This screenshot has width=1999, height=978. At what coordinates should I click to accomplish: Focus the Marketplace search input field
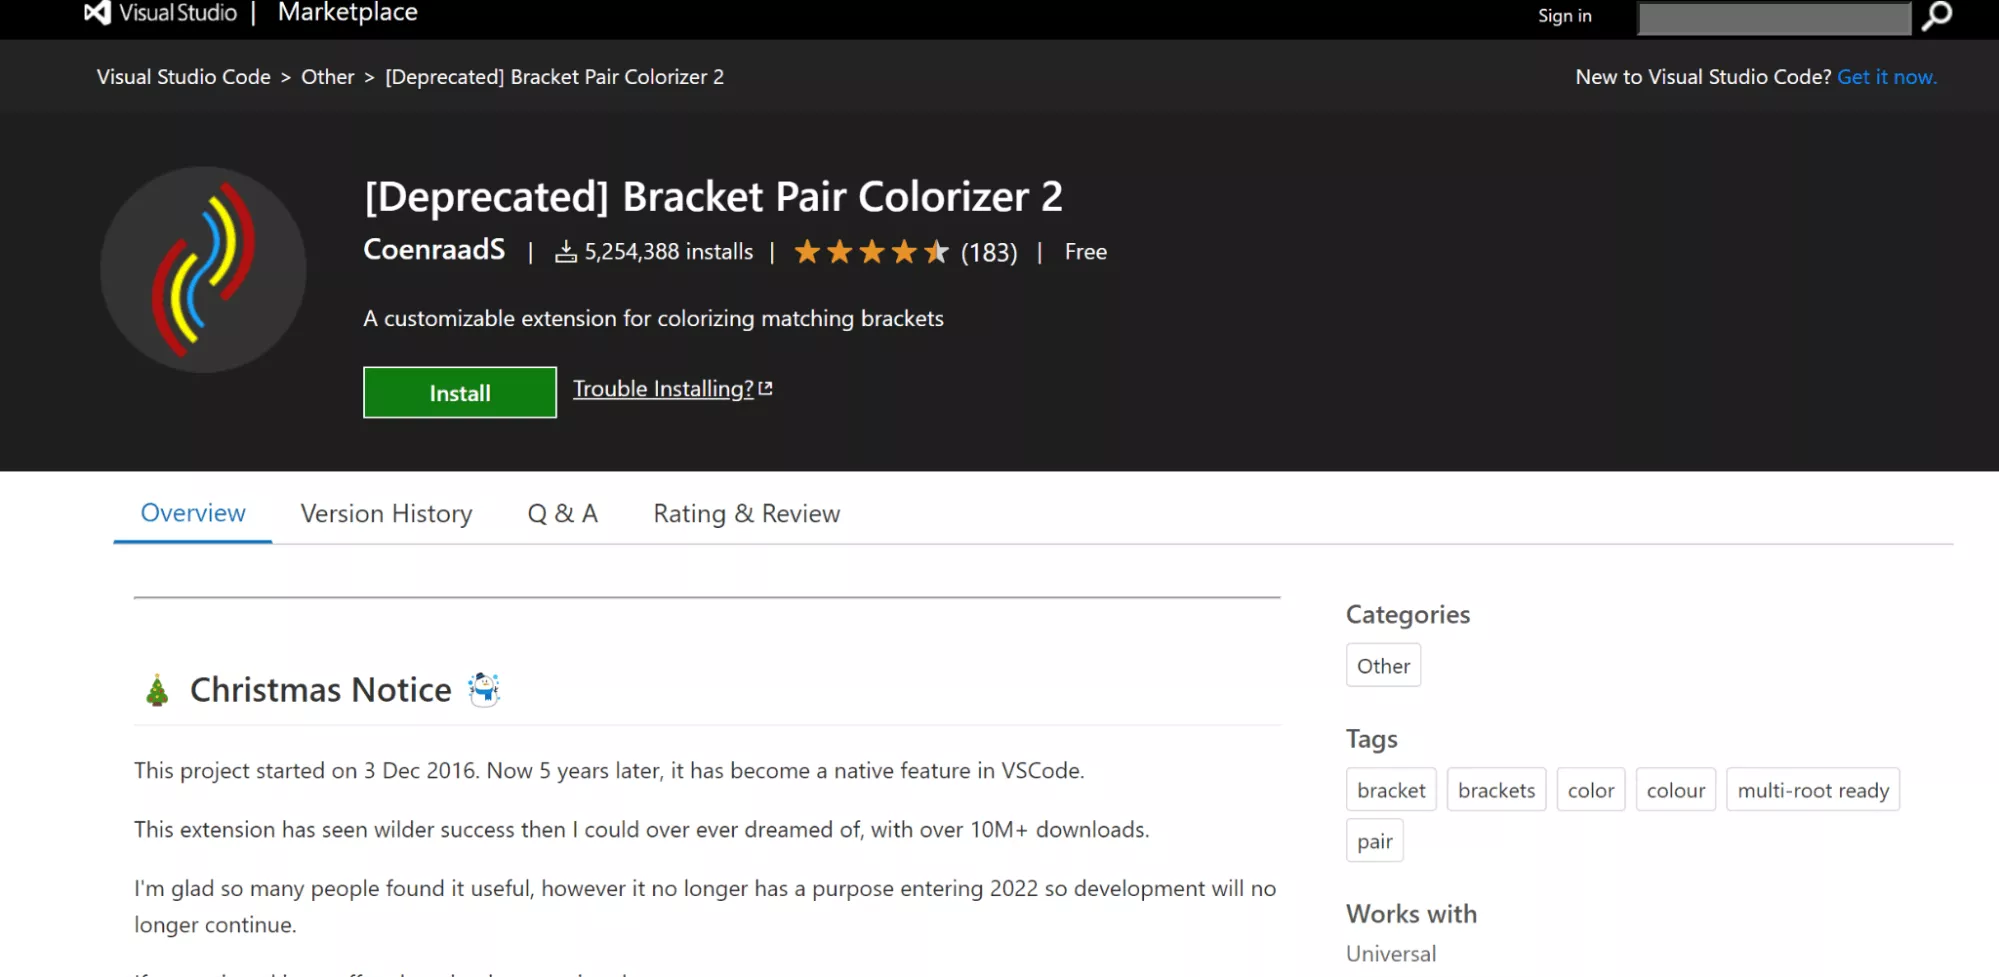[1774, 18]
